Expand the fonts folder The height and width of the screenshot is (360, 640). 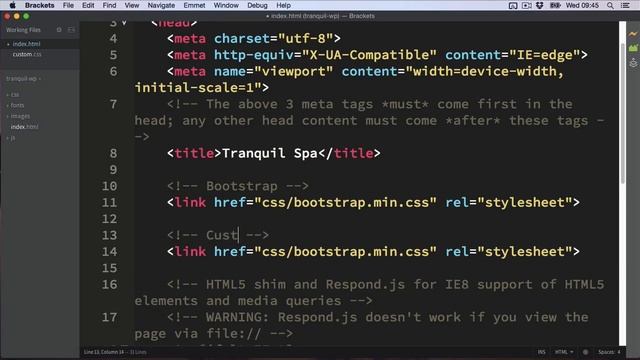pyautogui.click(x=15, y=105)
